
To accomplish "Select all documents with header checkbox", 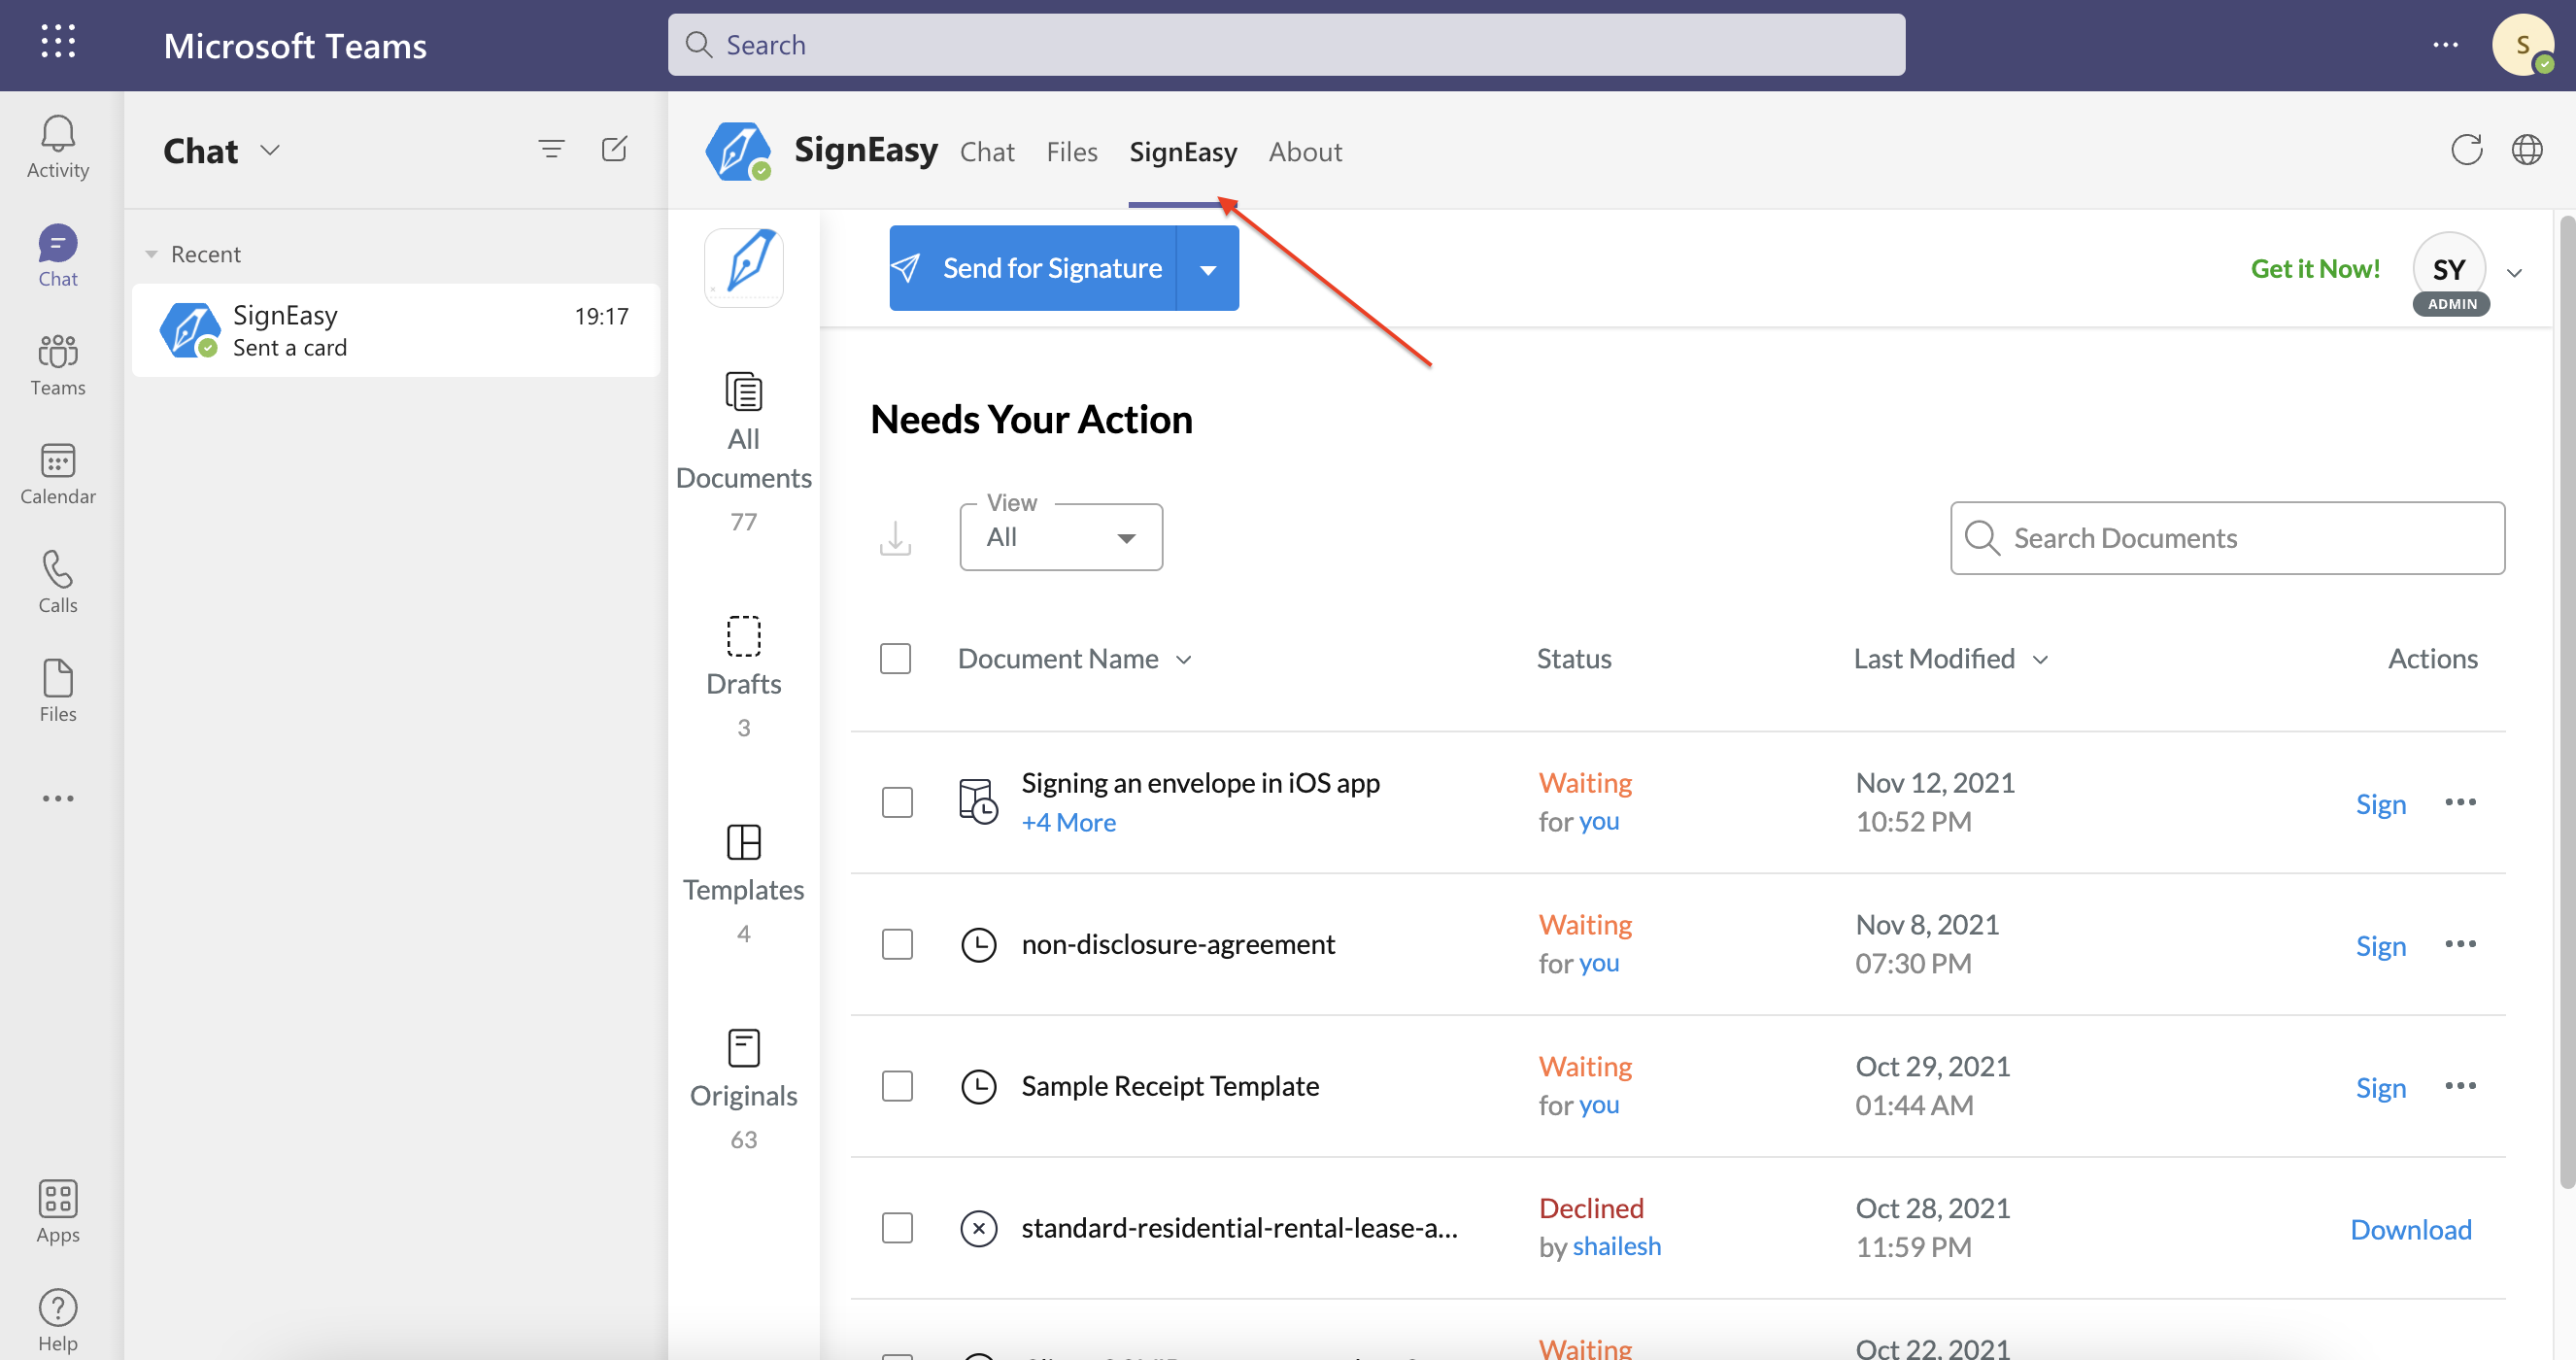I will pyautogui.click(x=895, y=658).
